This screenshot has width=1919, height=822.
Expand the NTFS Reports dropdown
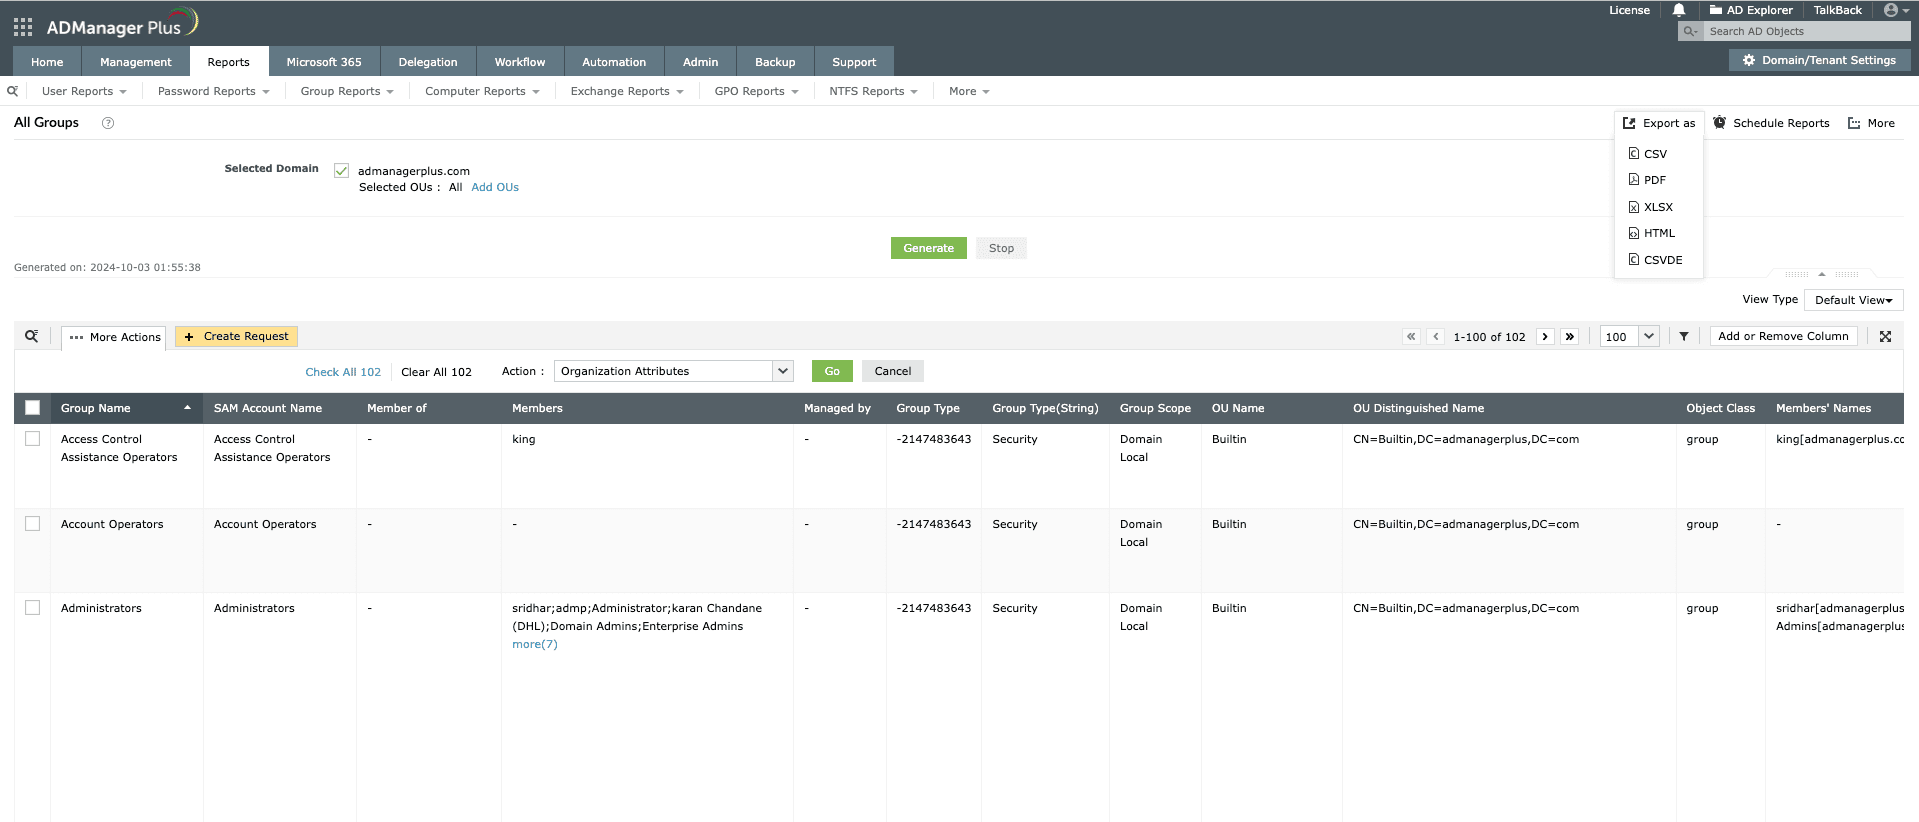(873, 91)
